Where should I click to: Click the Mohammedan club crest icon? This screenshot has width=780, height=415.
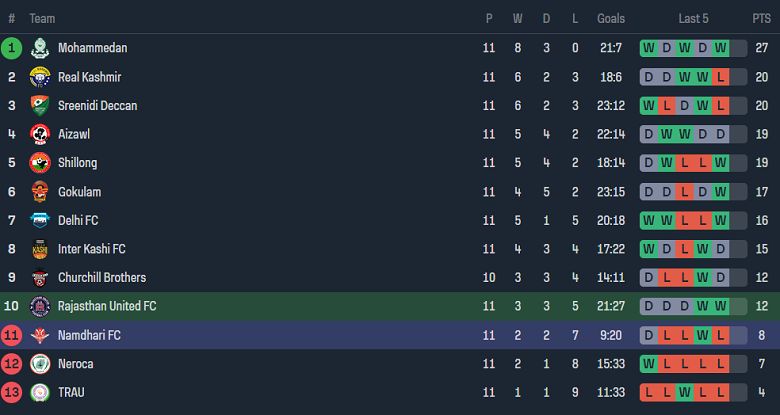tap(40, 48)
